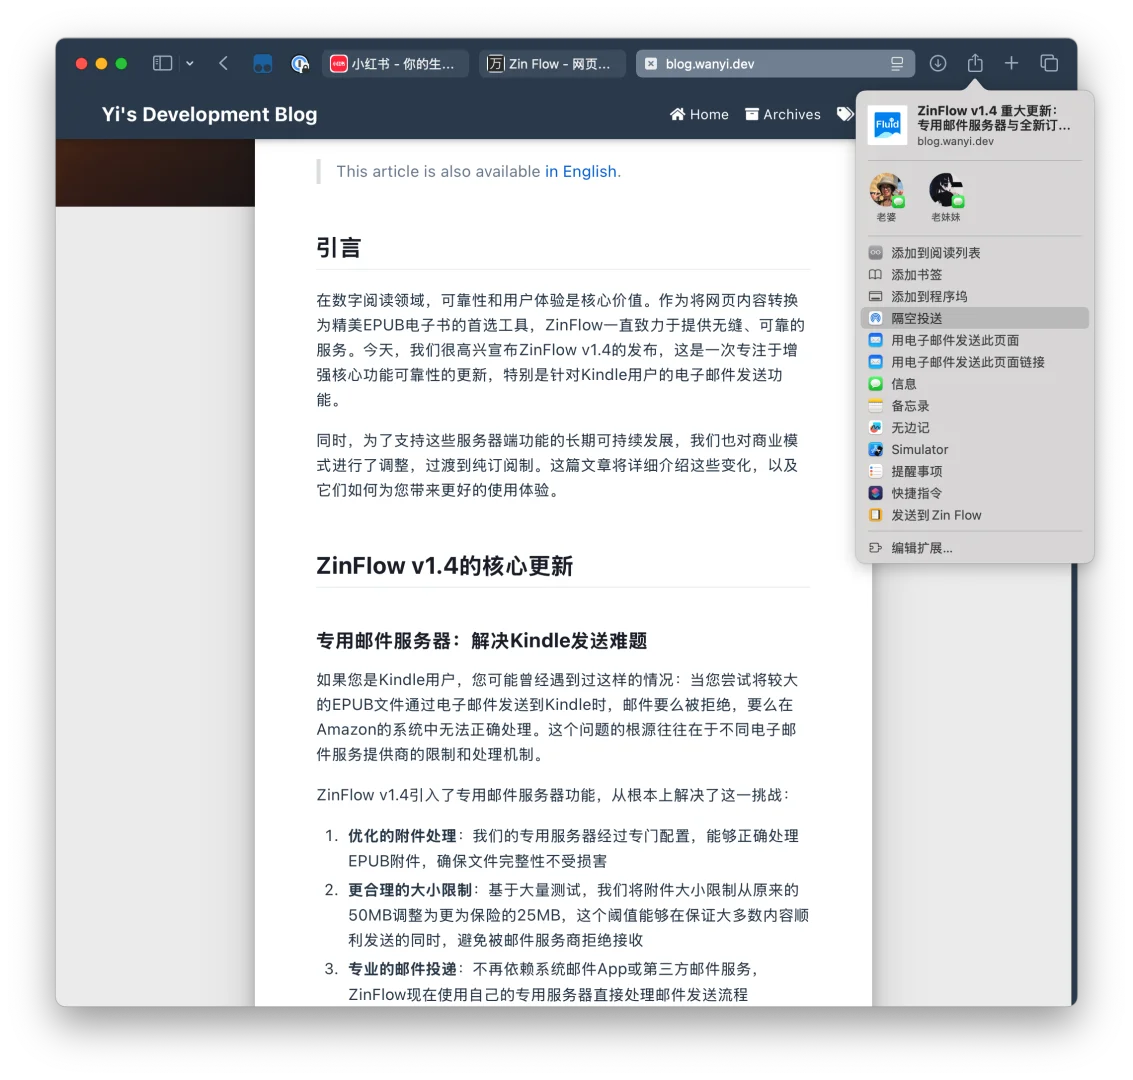The width and height of the screenshot is (1133, 1080).
Task: Click the bold text 专业的邮件投递
Action: (402, 969)
